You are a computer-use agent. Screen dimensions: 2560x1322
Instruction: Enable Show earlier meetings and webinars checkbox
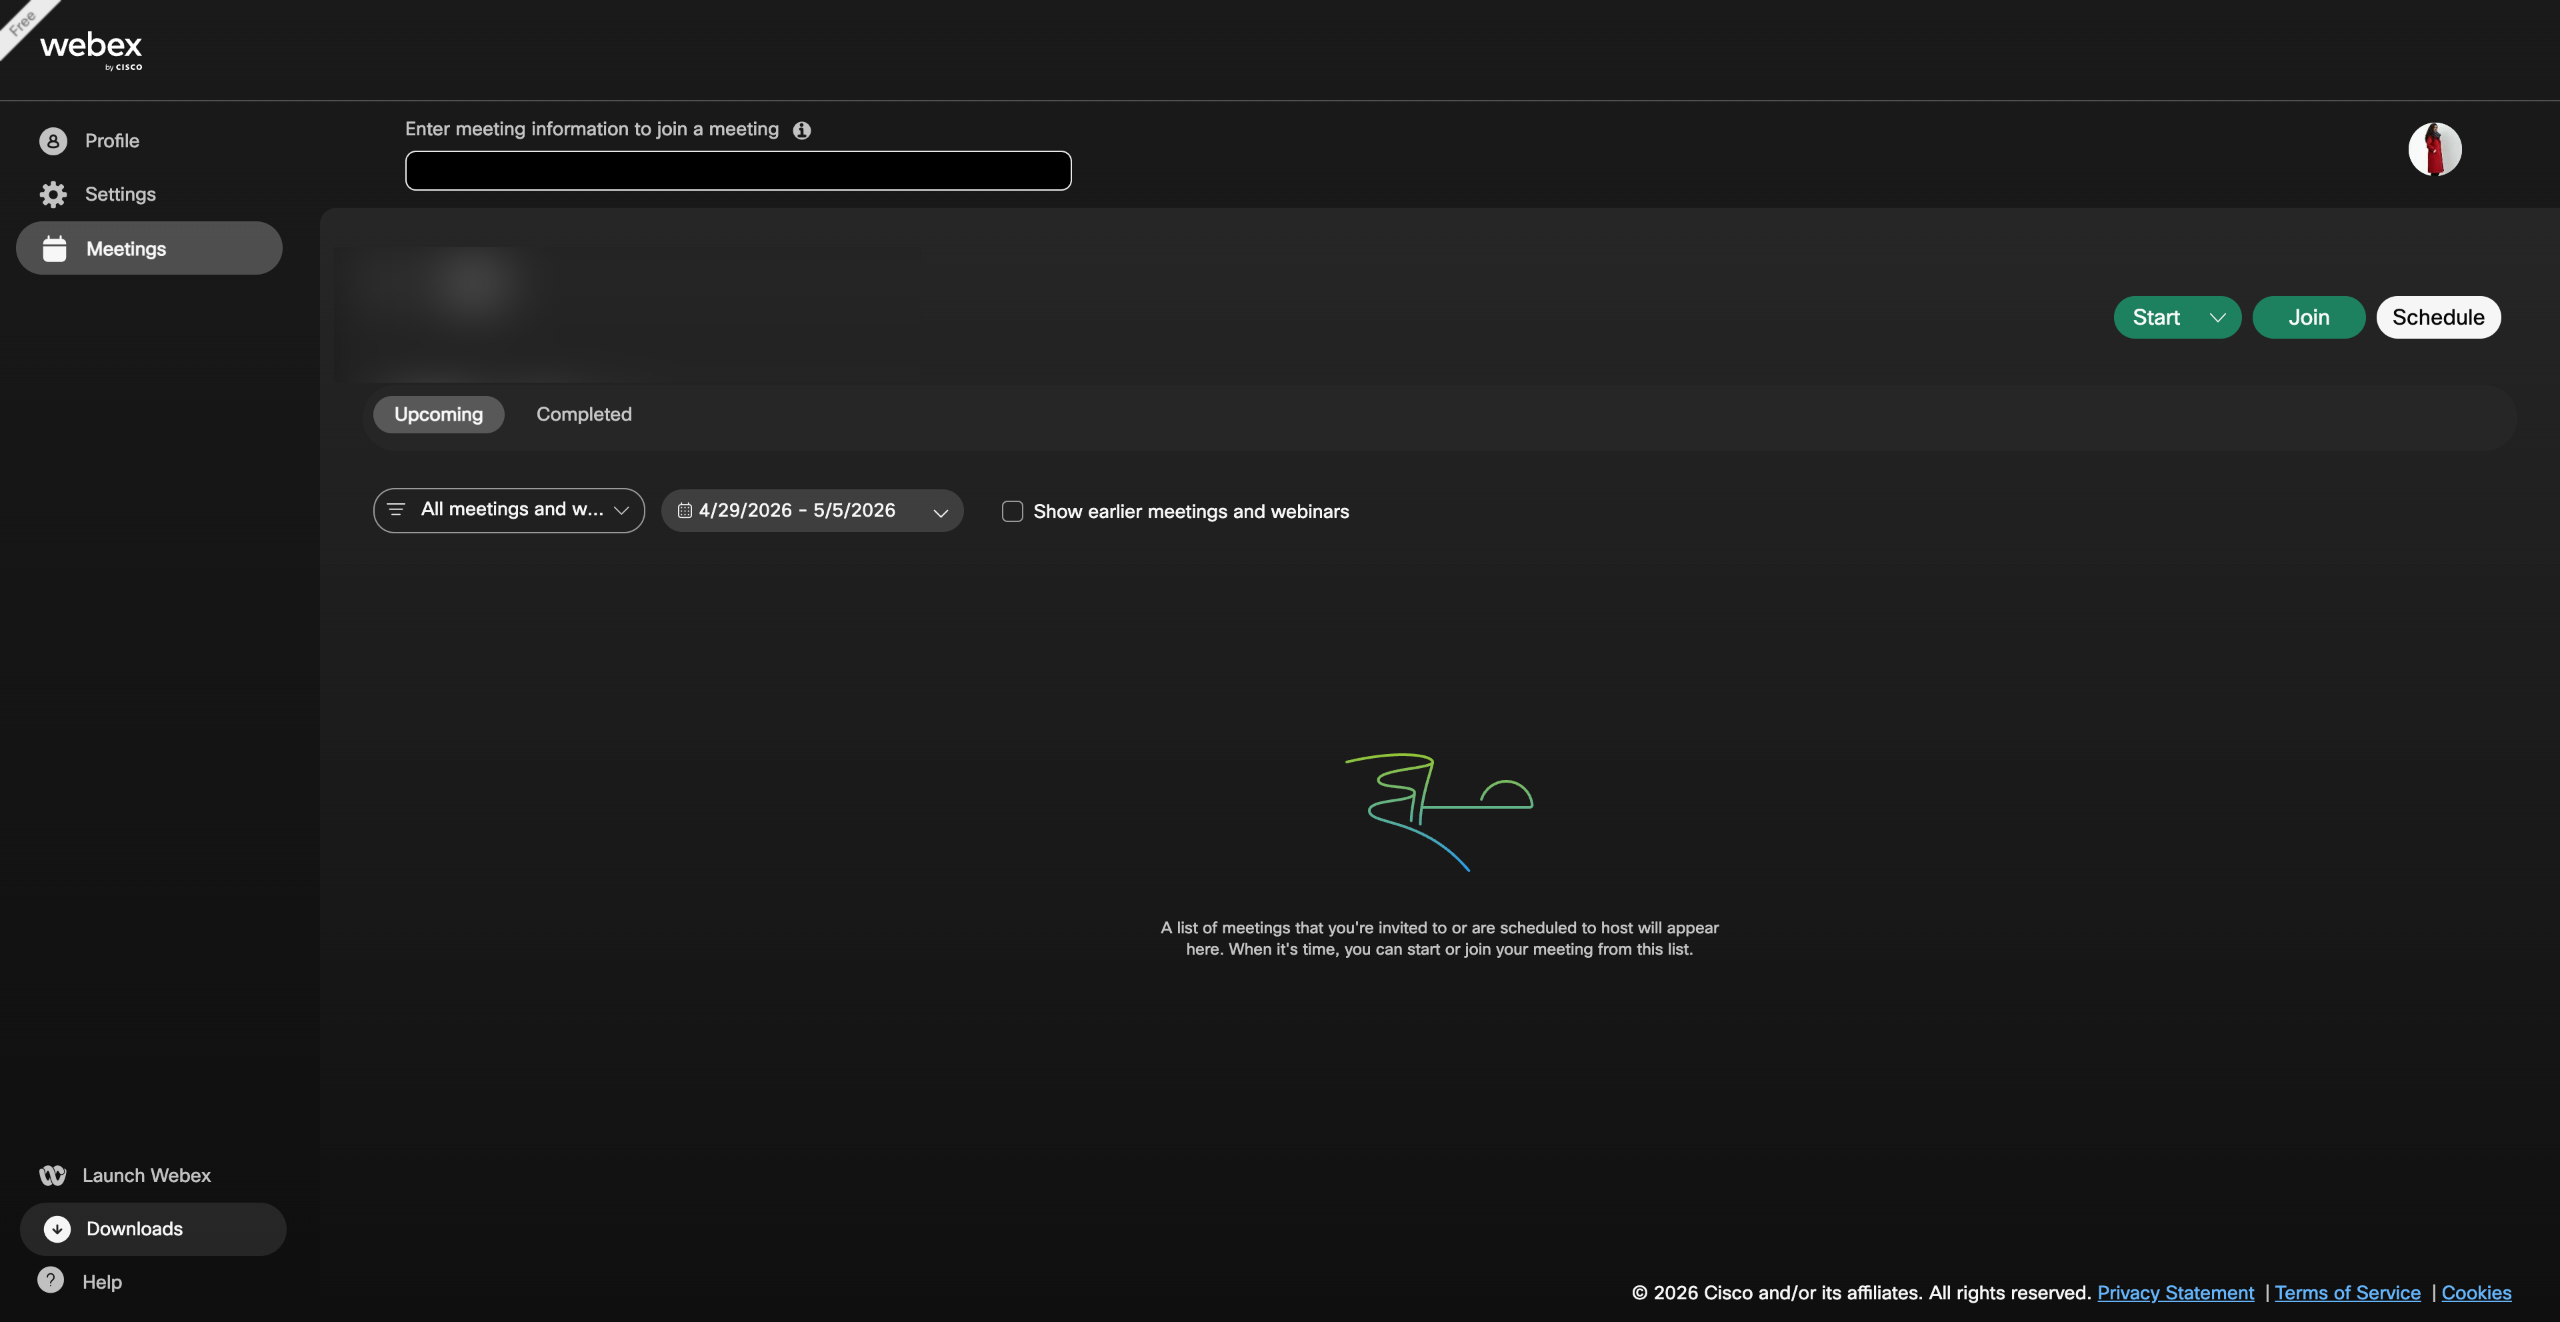pyautogui.click(x=1012, y=511)
